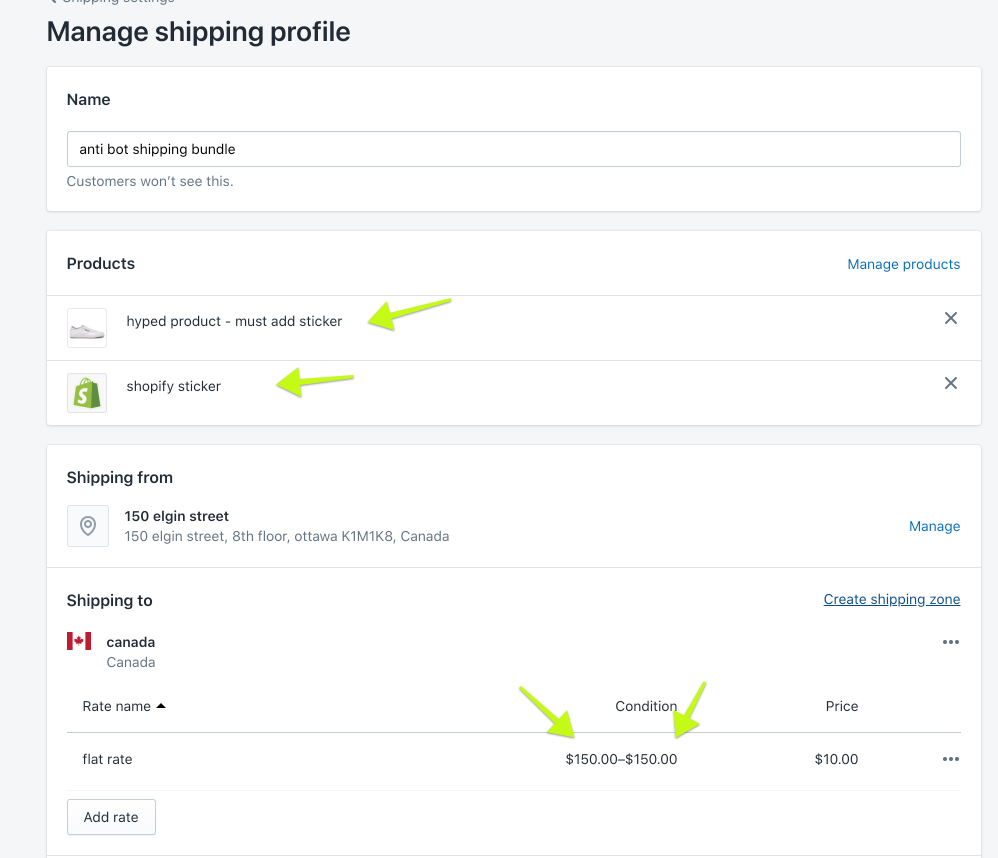Screen dimensions: 998x858
Task: Select the hyped product - must add sticker text
Action: pyautogui.click(x=234, y=321)
